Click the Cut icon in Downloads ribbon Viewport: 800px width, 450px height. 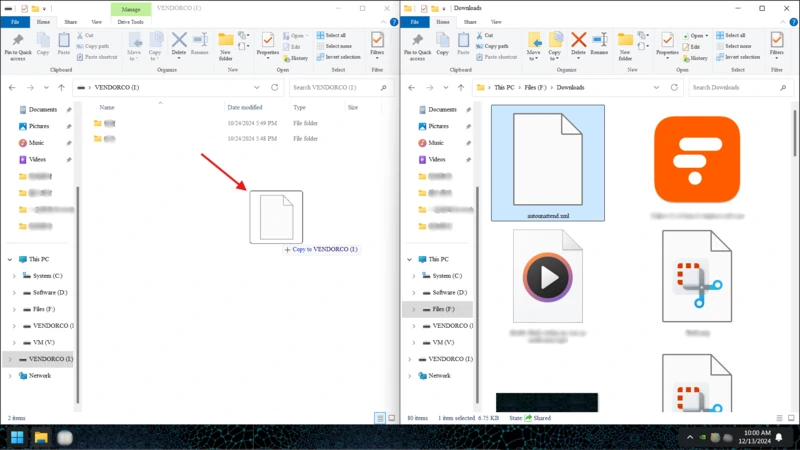[489, 35]
